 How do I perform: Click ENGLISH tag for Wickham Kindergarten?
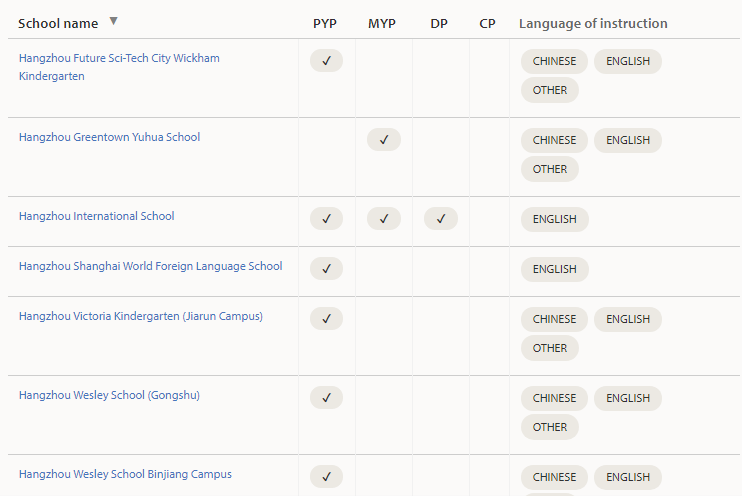tap(628, 62)
